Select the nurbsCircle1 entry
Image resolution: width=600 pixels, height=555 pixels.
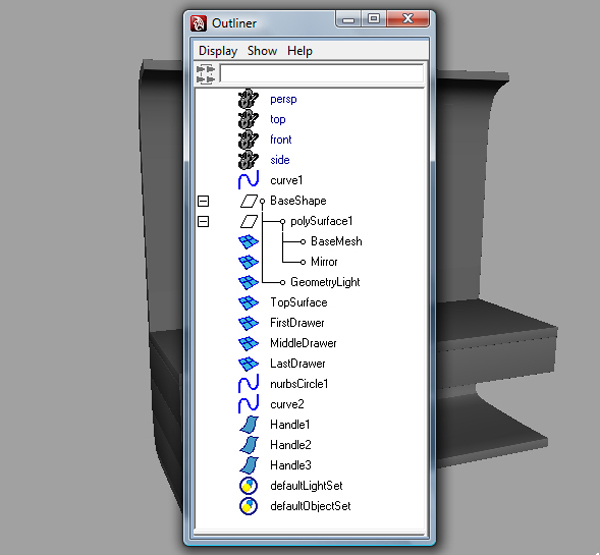299,384
